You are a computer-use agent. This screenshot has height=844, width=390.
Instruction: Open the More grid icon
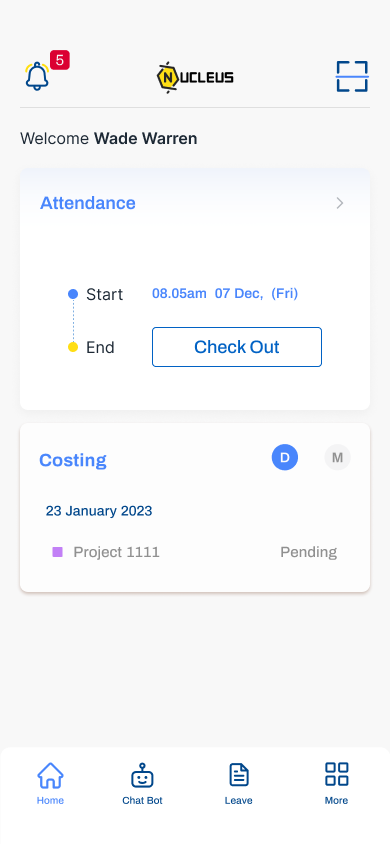(x=337, y=775)
